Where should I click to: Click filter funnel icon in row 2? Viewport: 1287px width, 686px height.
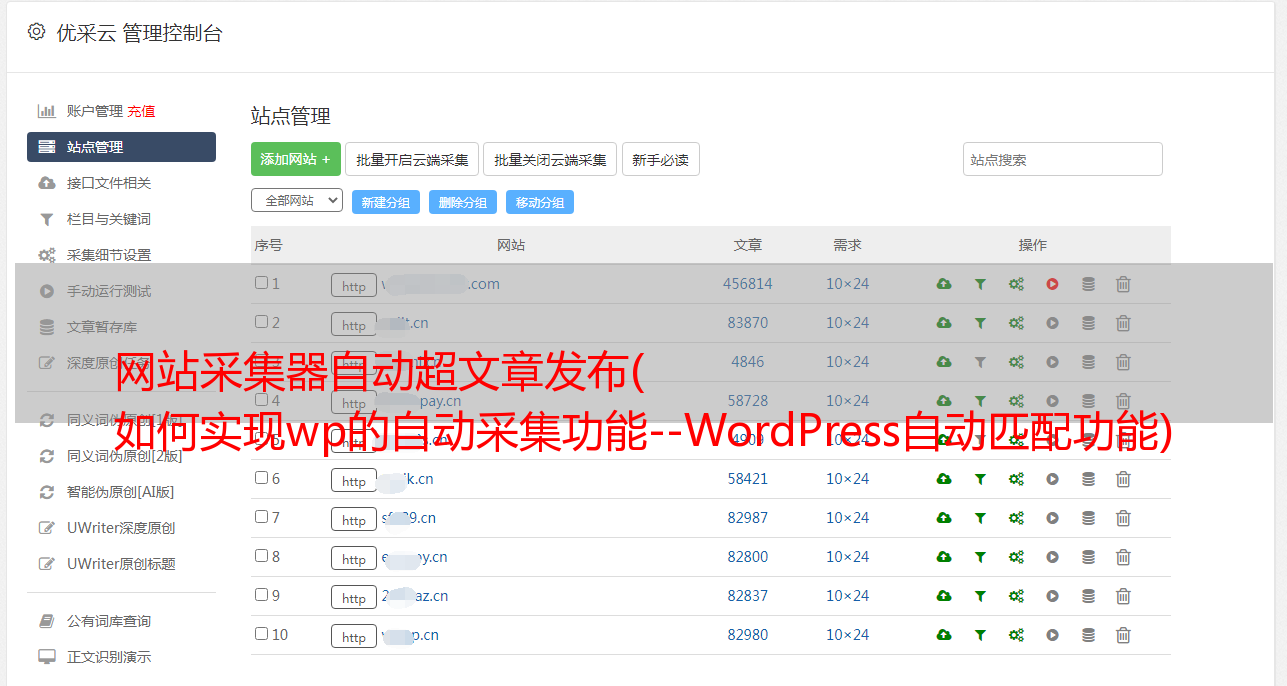(980, 323)
